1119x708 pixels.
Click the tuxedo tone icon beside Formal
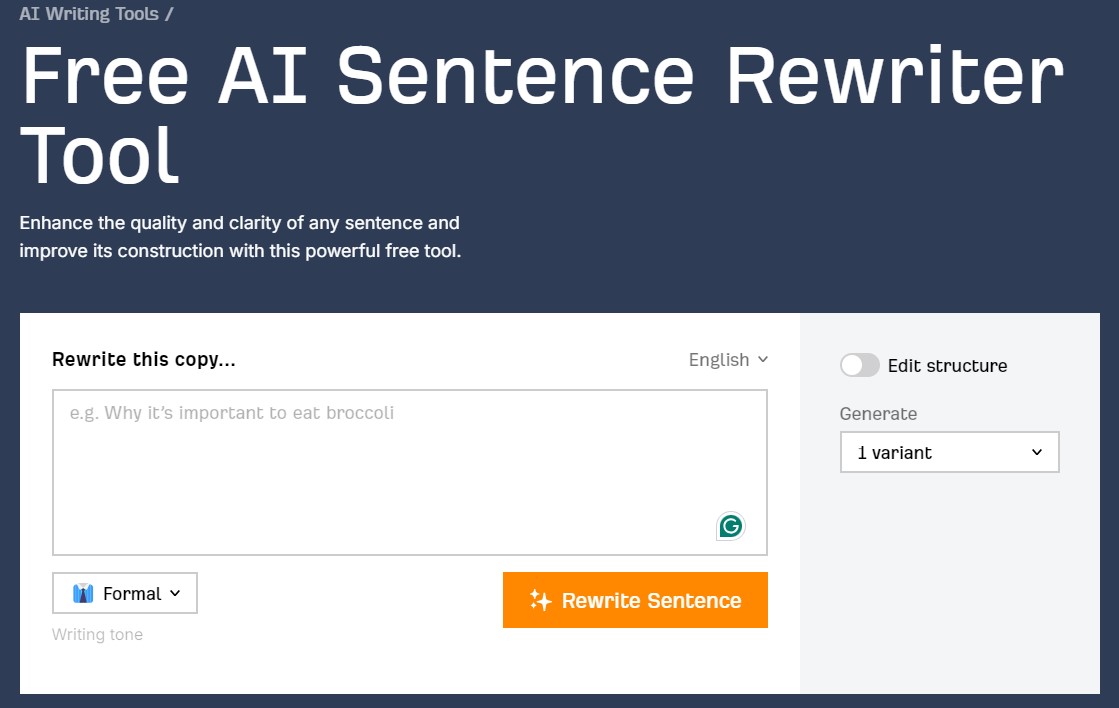[x=85, y=592]
